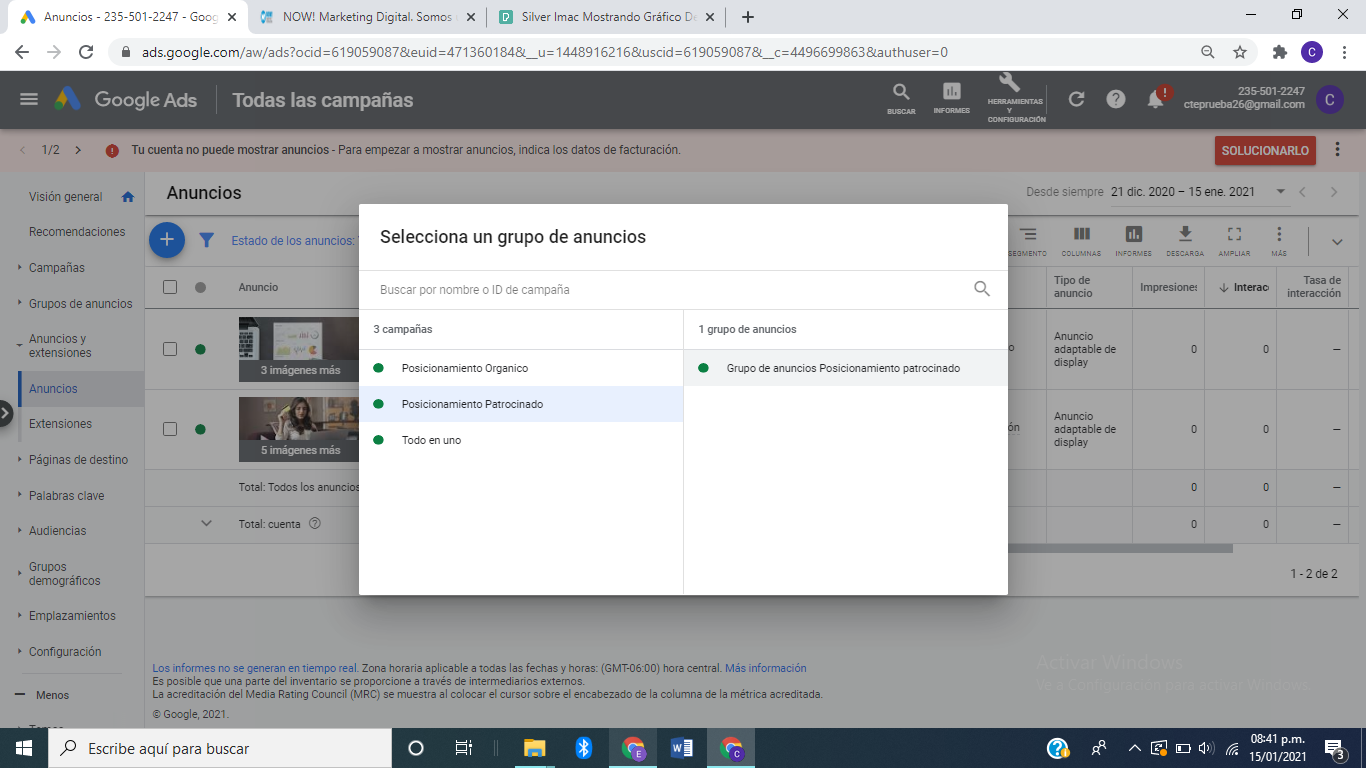Click the search magnifier in the dialog

(x=981, y=289)
